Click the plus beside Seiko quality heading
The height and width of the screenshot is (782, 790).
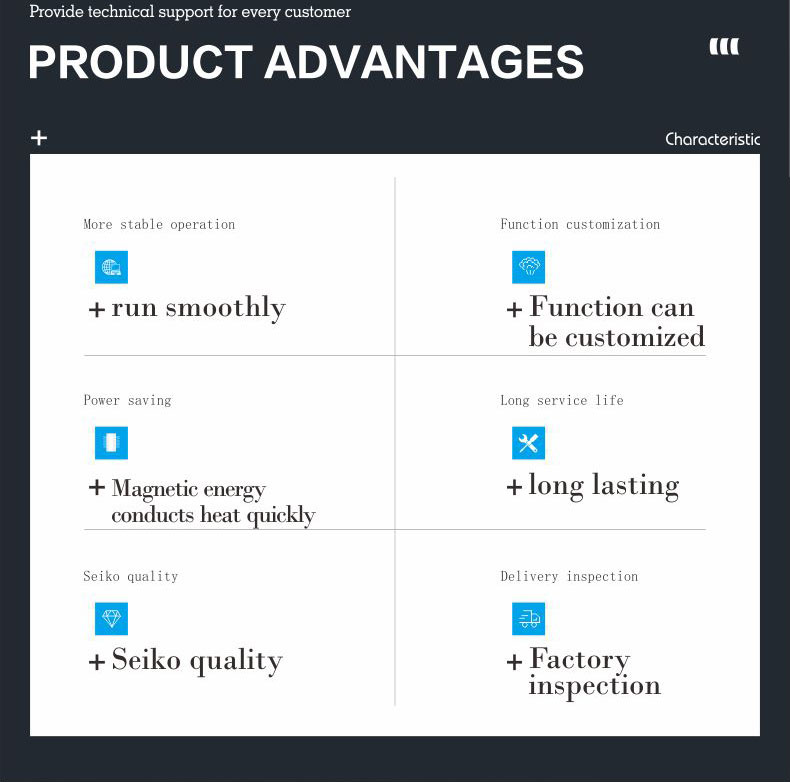tap(97, 663)
